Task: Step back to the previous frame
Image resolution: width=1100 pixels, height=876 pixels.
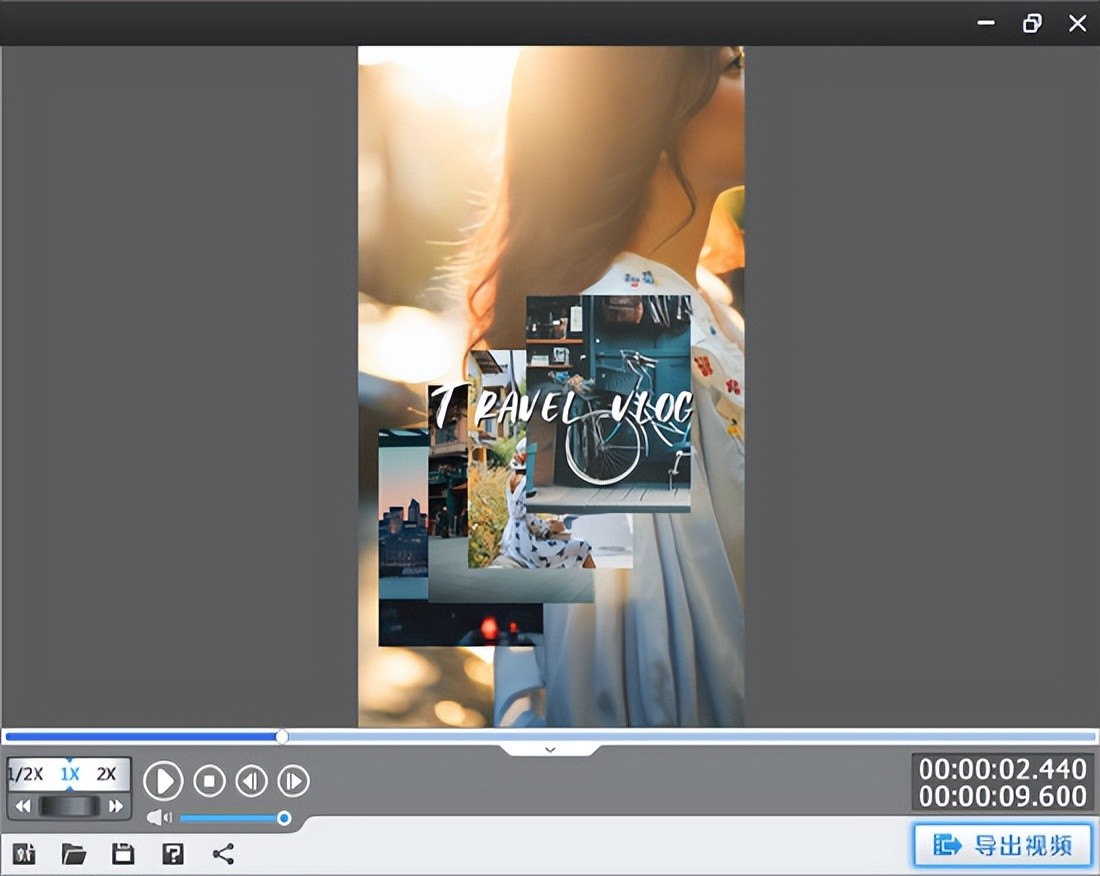Action: (251, 781)
